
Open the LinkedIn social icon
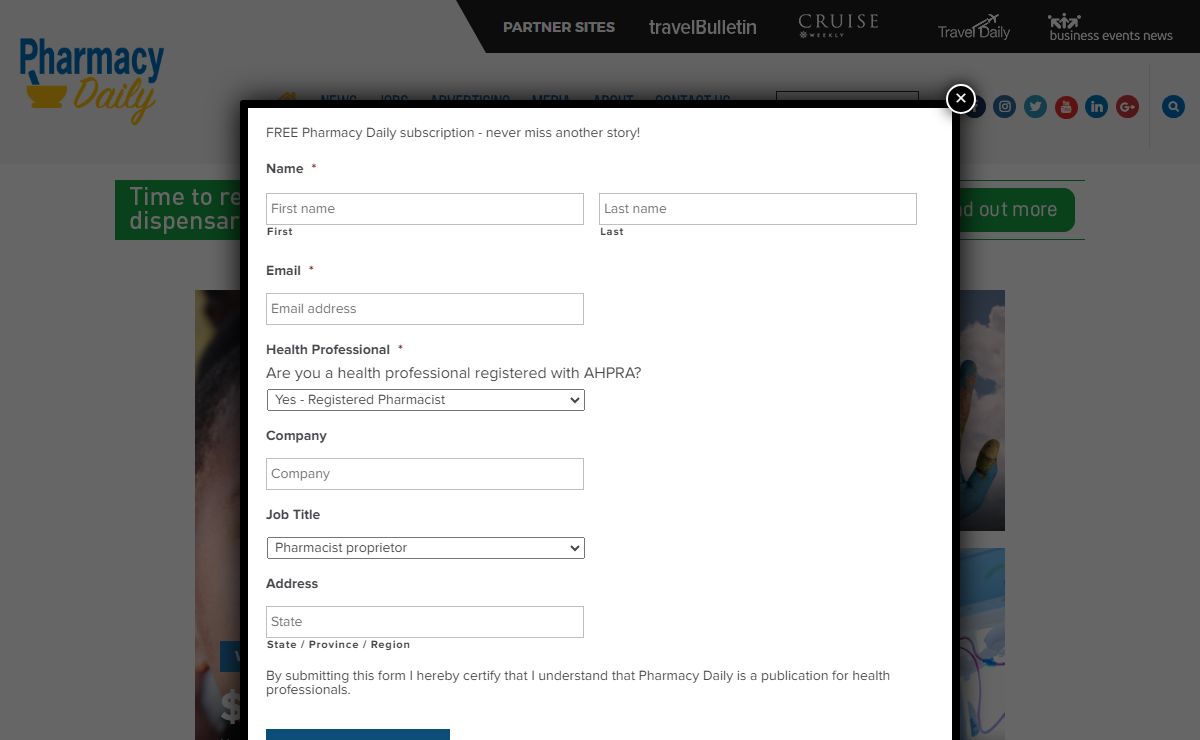point(1097,107)
